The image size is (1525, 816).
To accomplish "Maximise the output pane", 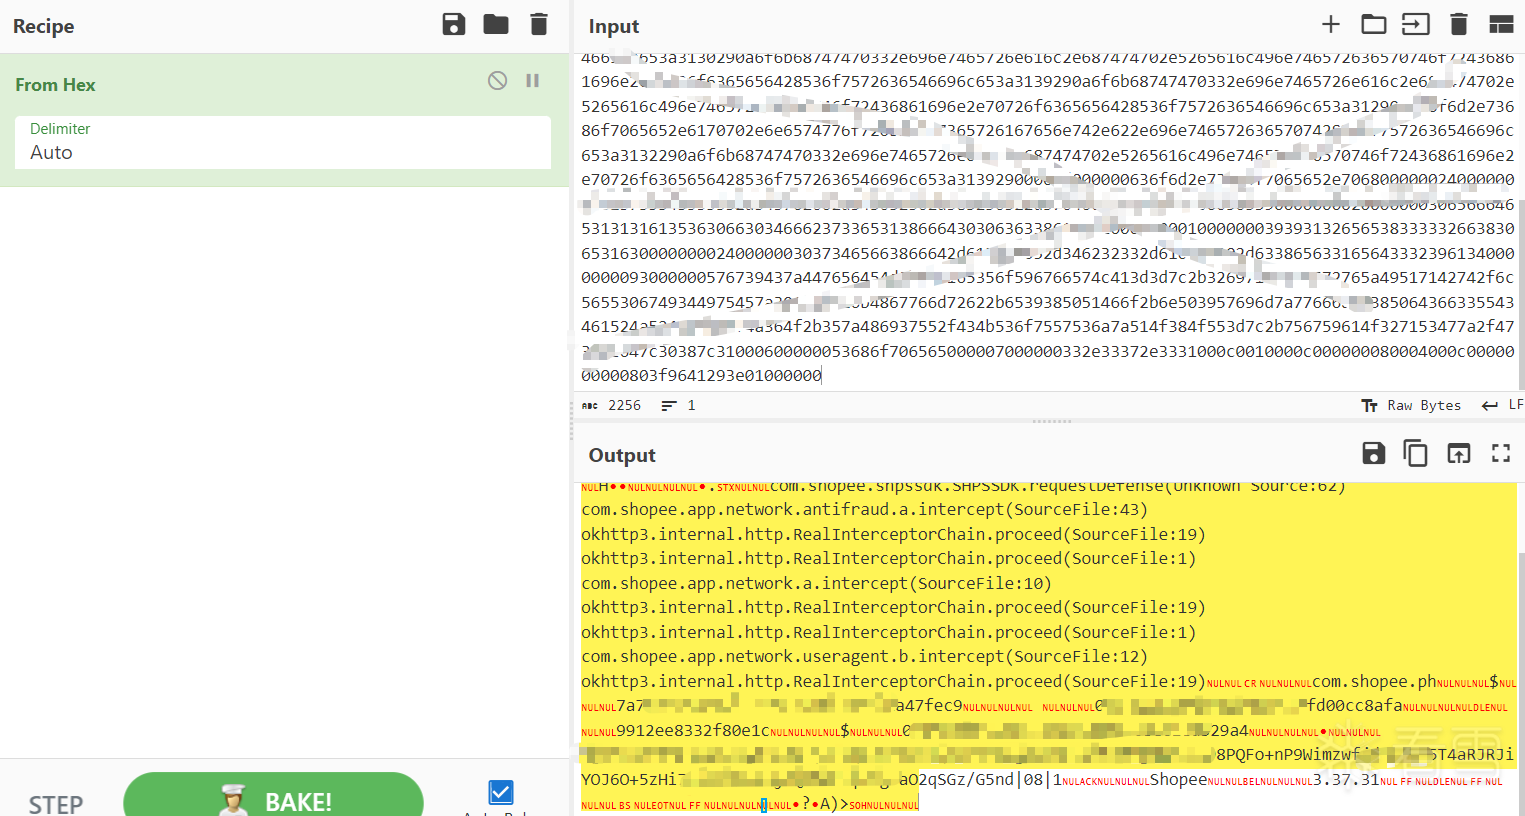I will (x=1501, y=453).
